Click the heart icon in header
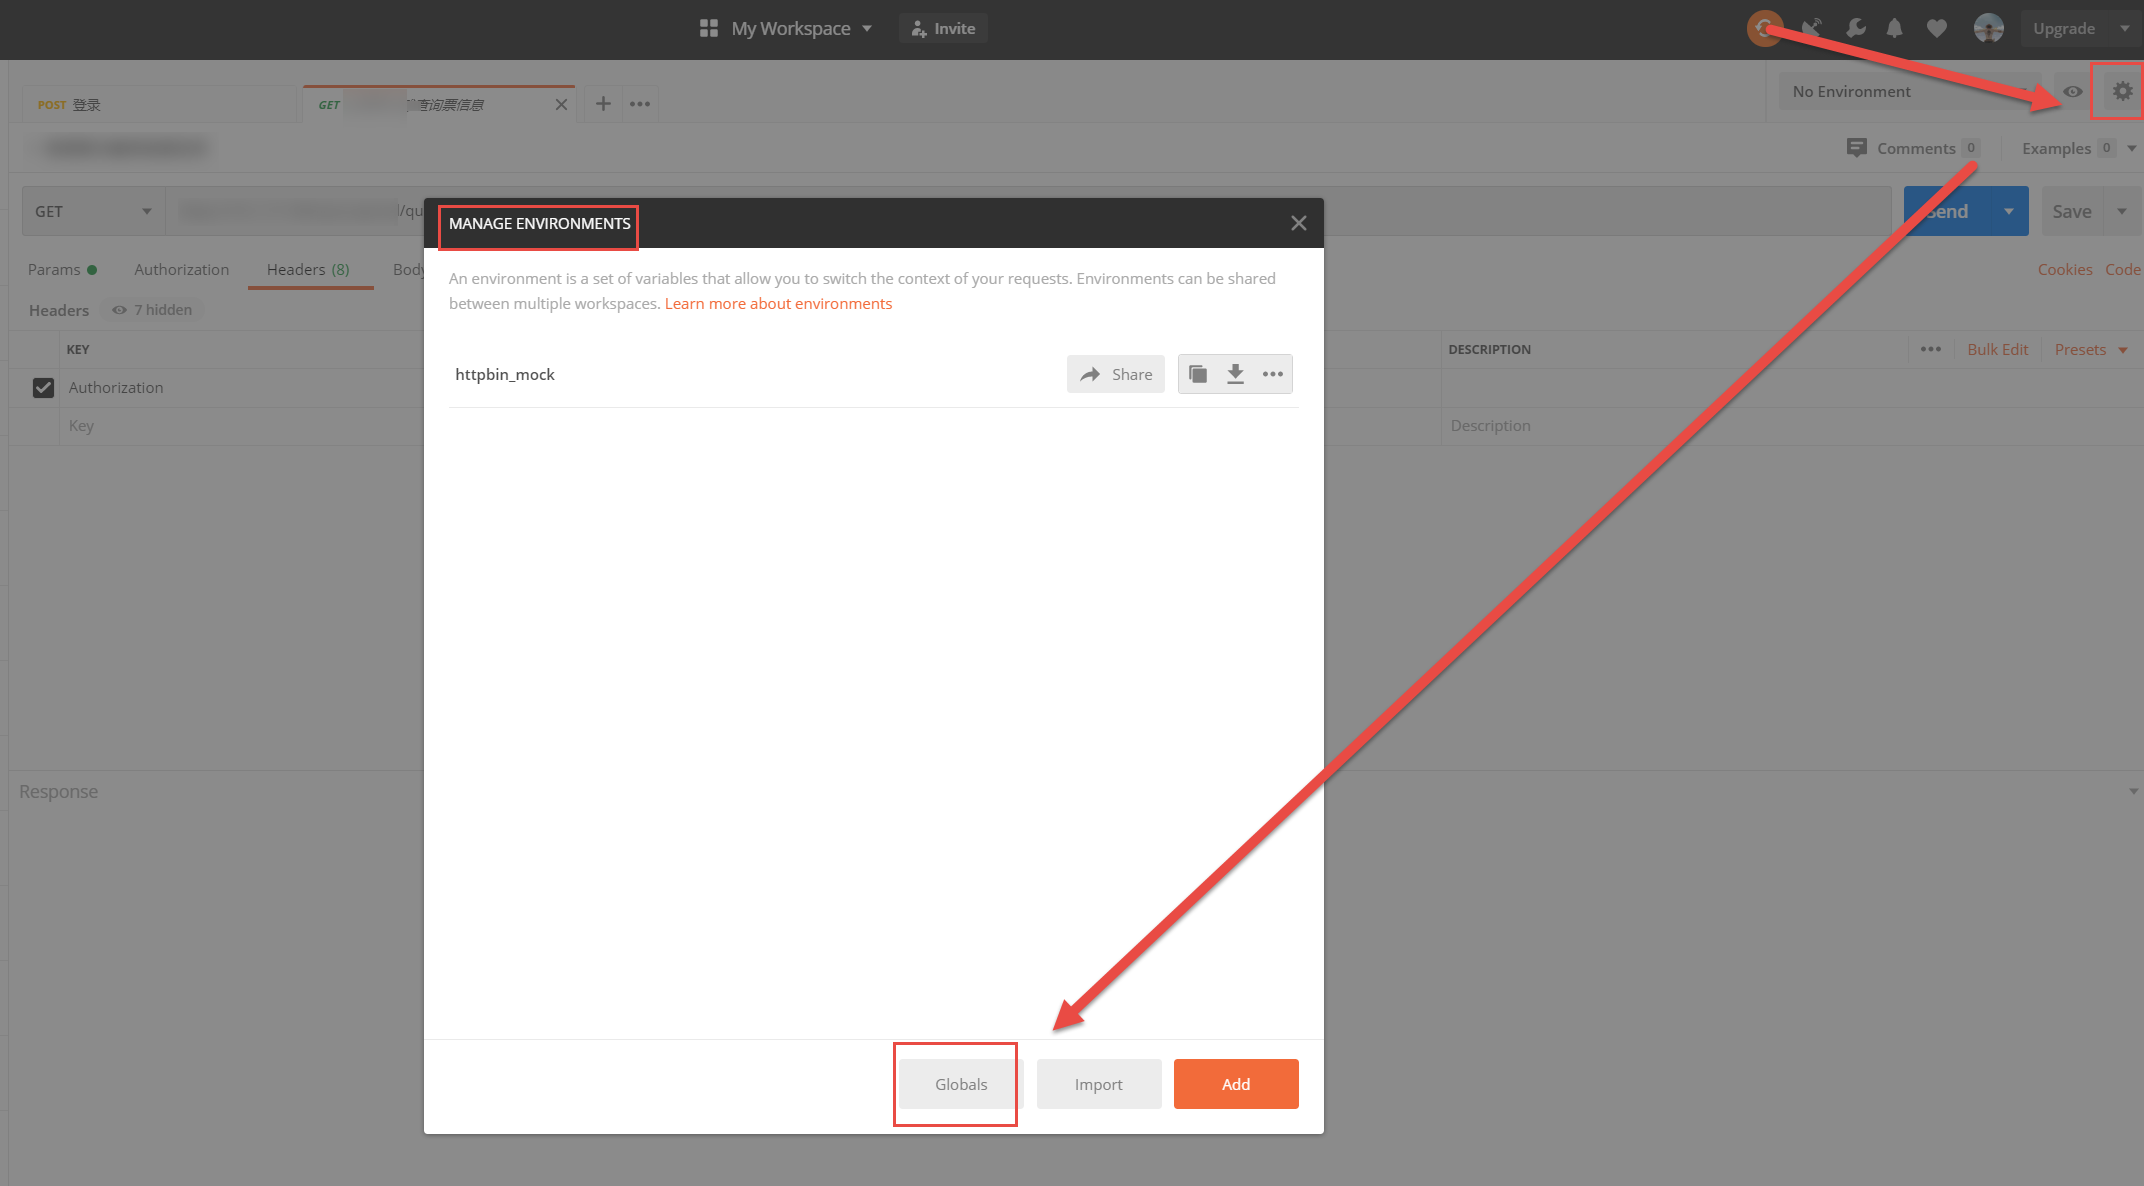The image size is (2144, 1186). tap(1937, 28)
